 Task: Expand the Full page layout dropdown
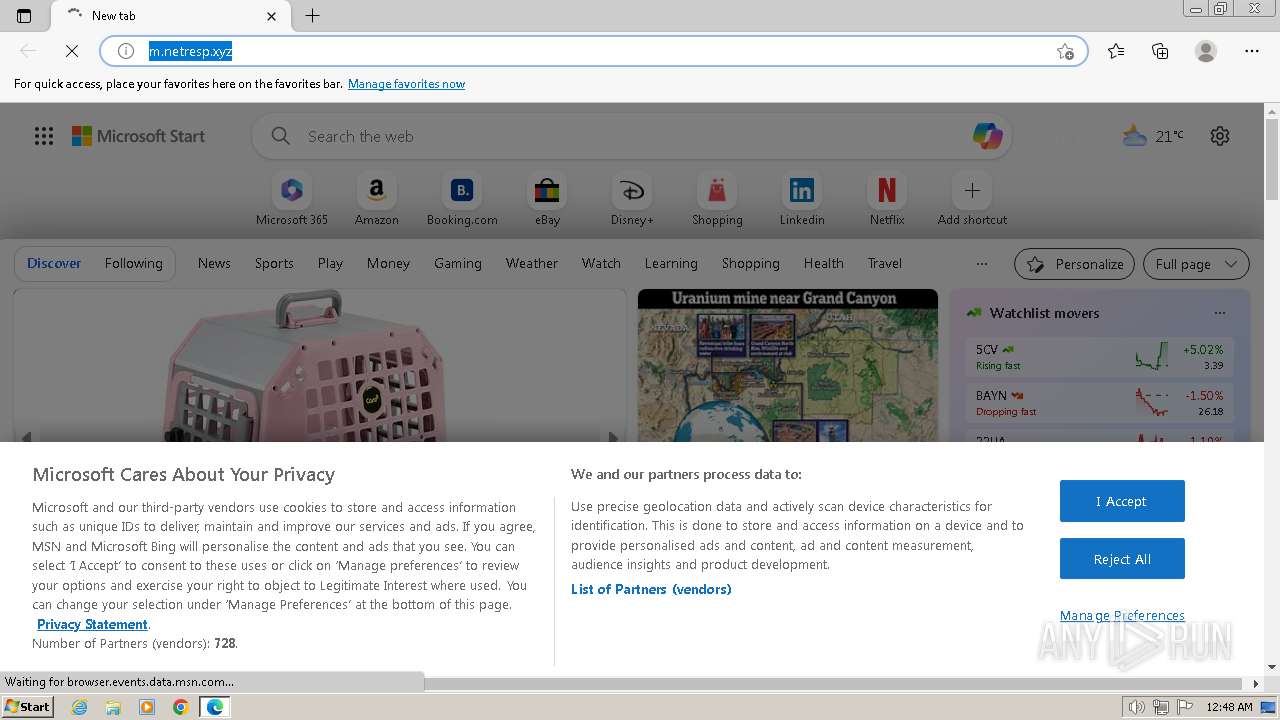tap(1196, 264)
